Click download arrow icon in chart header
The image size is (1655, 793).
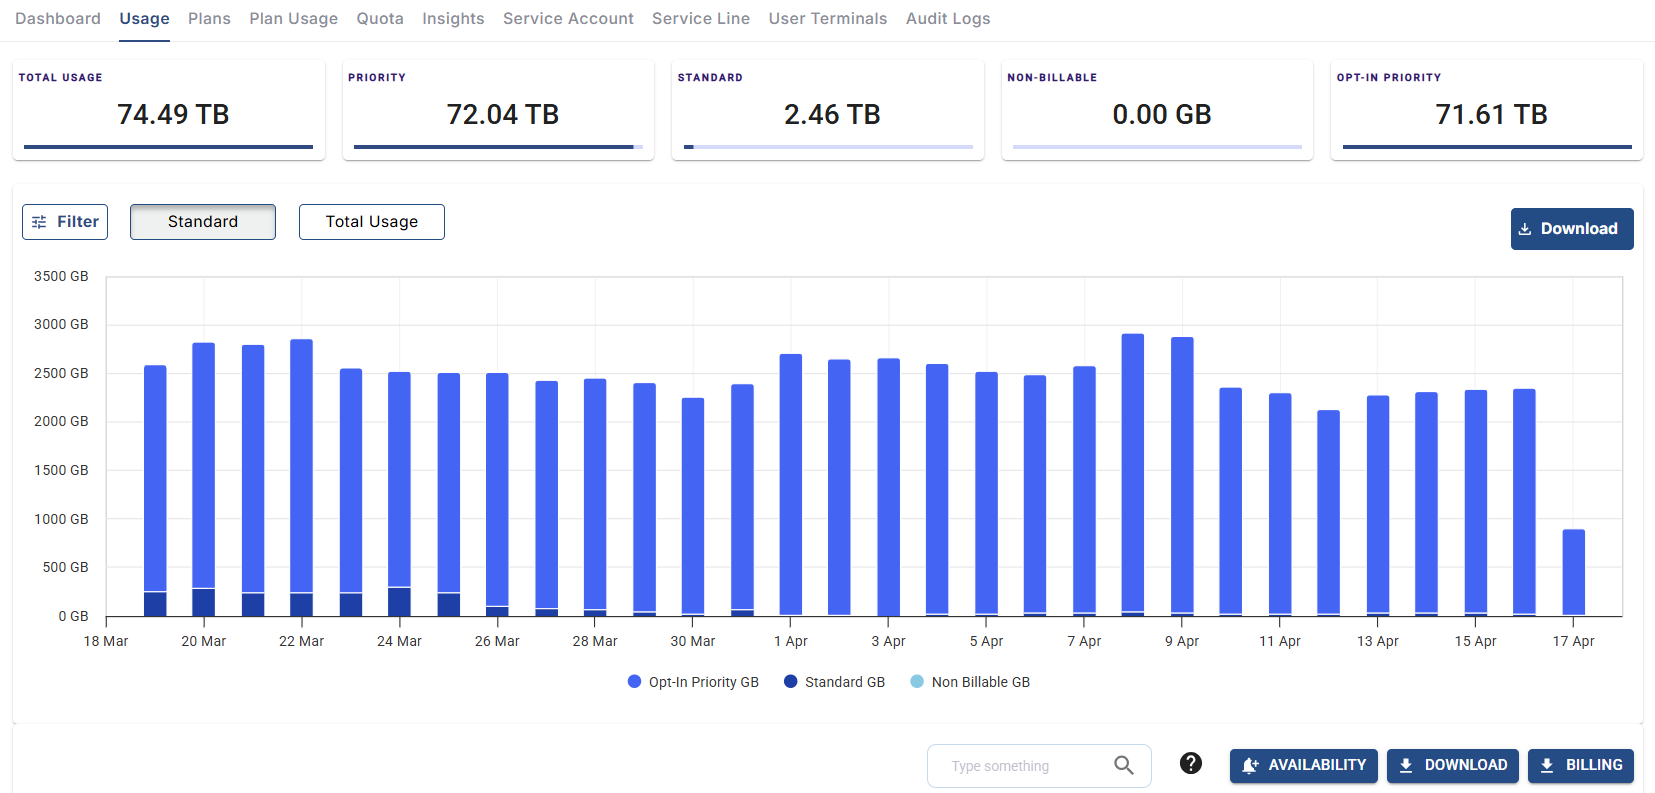1525,229
